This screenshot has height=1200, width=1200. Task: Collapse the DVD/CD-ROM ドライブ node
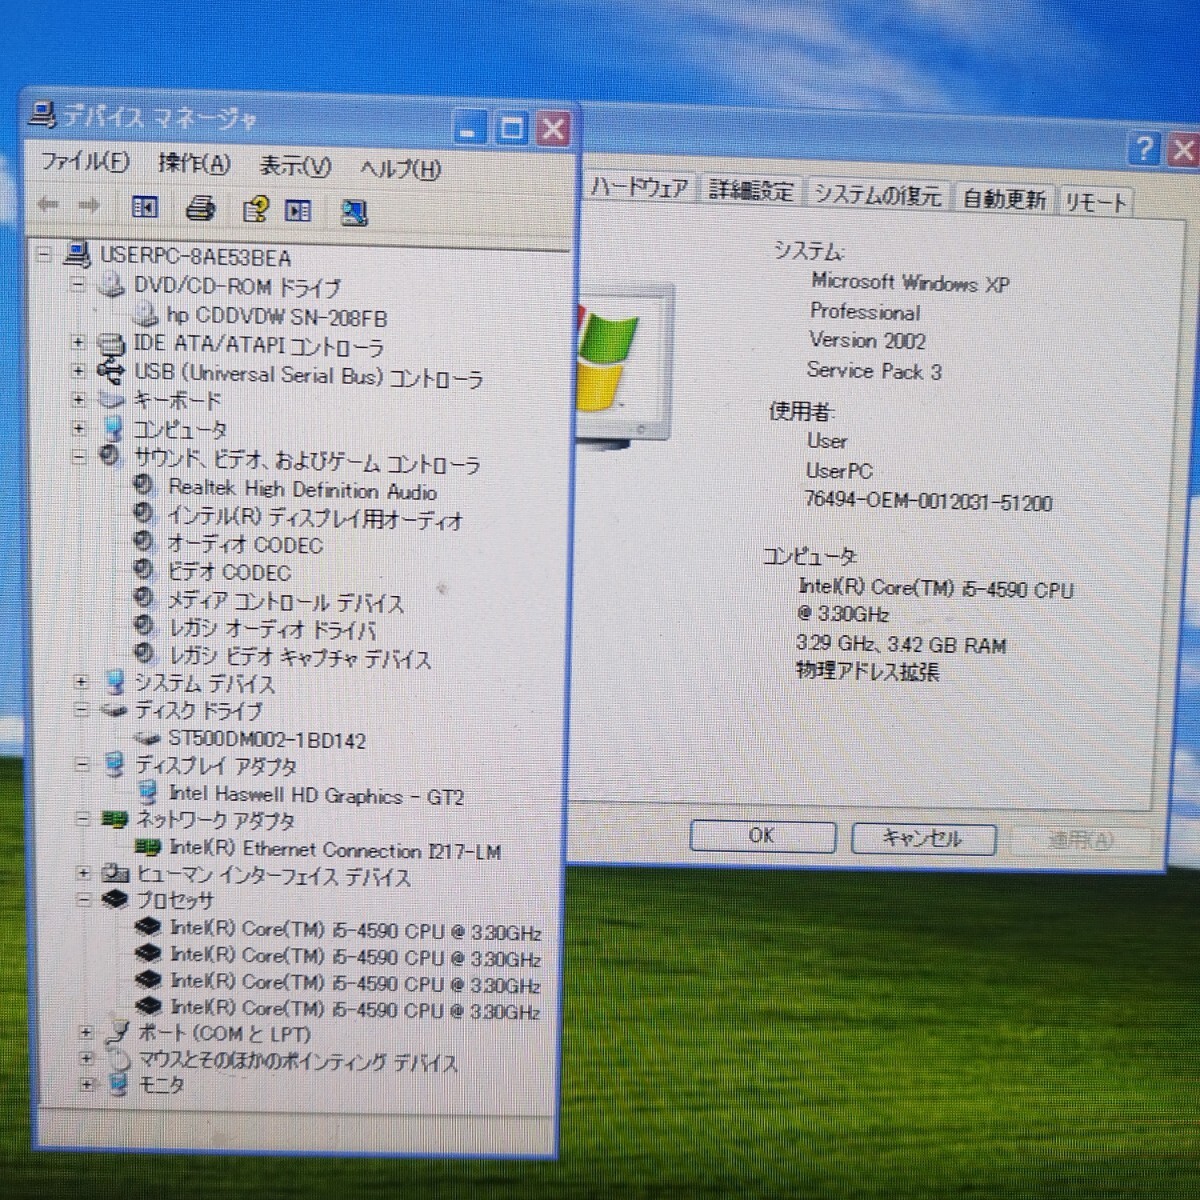pos(77,285)
